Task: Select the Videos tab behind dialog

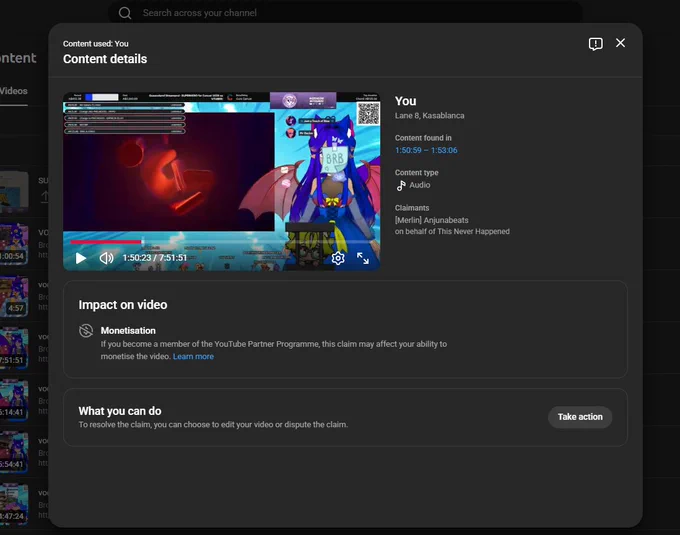Action: coord(13,91)
